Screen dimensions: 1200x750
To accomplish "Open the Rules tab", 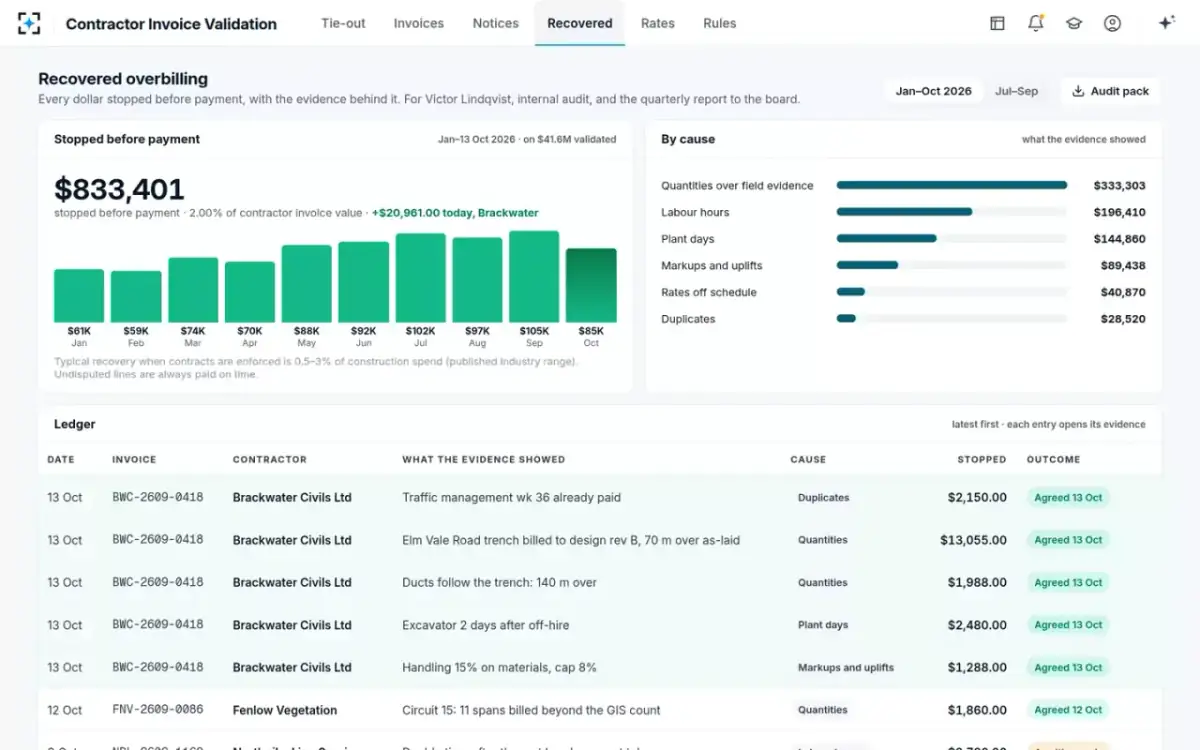I will click(720, 23).
